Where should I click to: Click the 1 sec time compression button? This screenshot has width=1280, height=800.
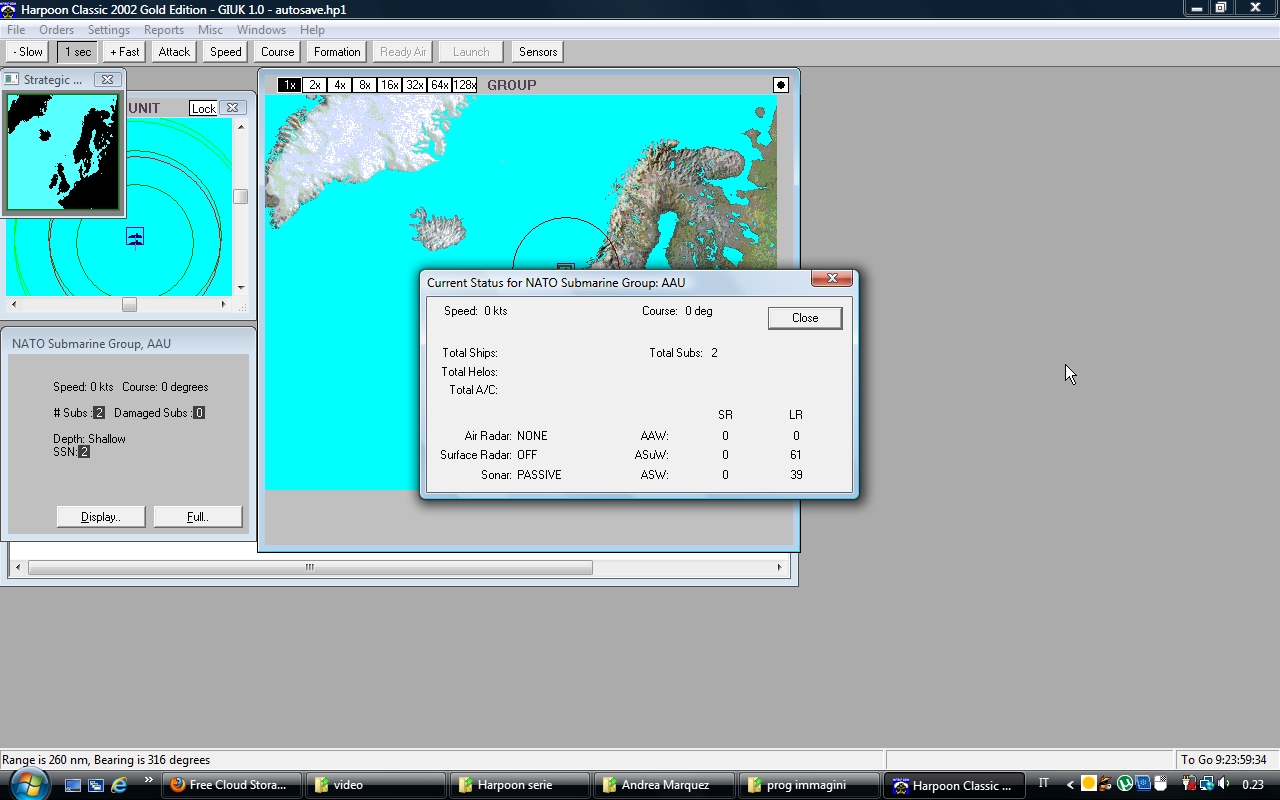coord(78,52)
